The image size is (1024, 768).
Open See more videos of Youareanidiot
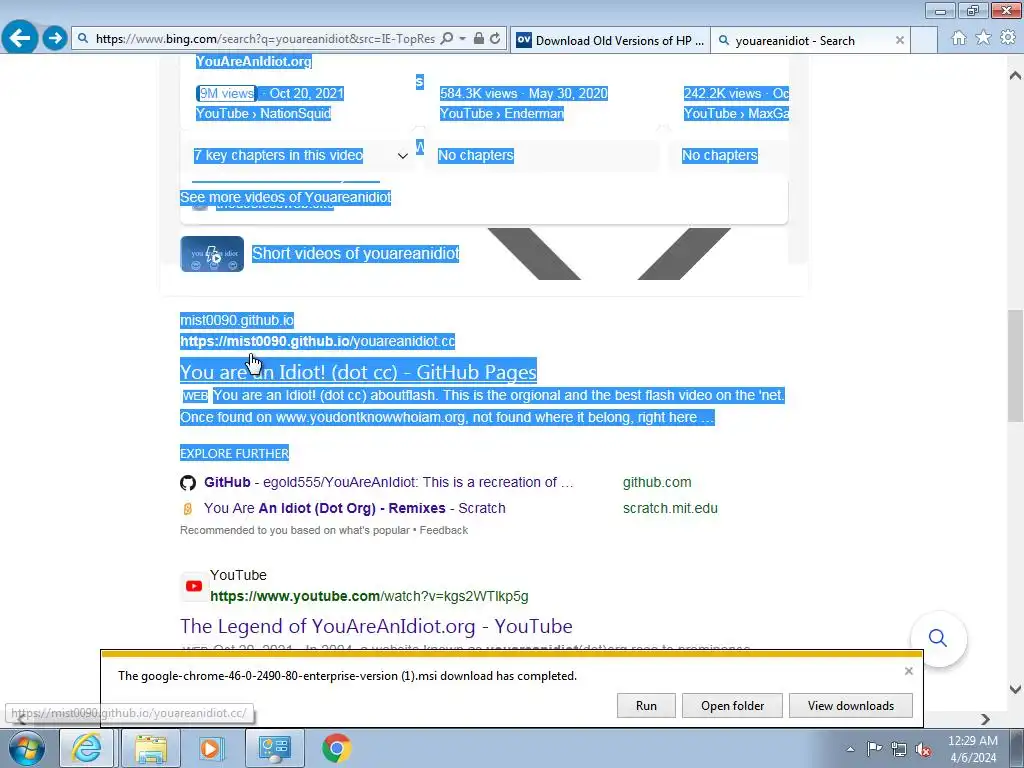(x=285, y=197)
